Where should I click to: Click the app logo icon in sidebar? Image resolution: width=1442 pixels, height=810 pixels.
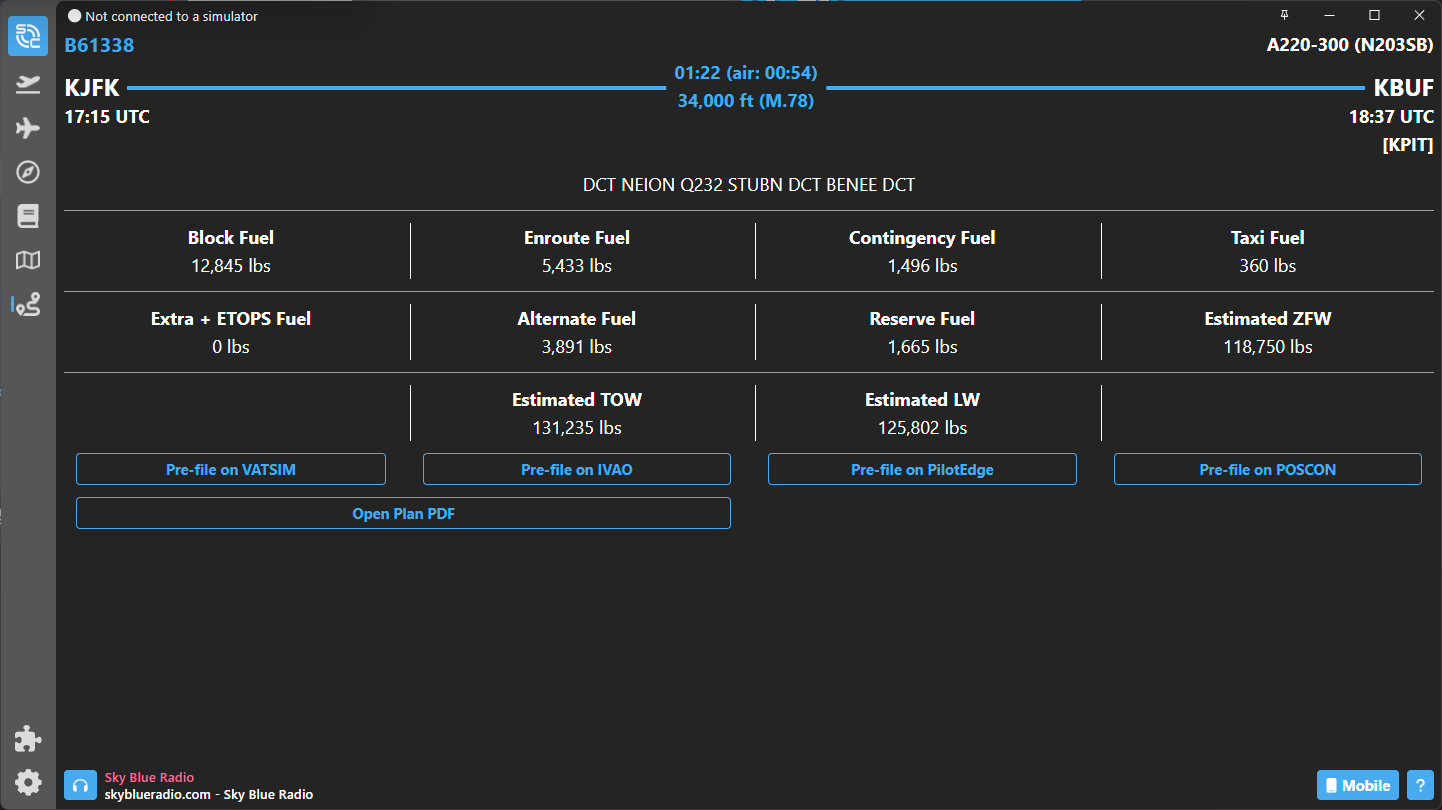(x=28, y=37)
